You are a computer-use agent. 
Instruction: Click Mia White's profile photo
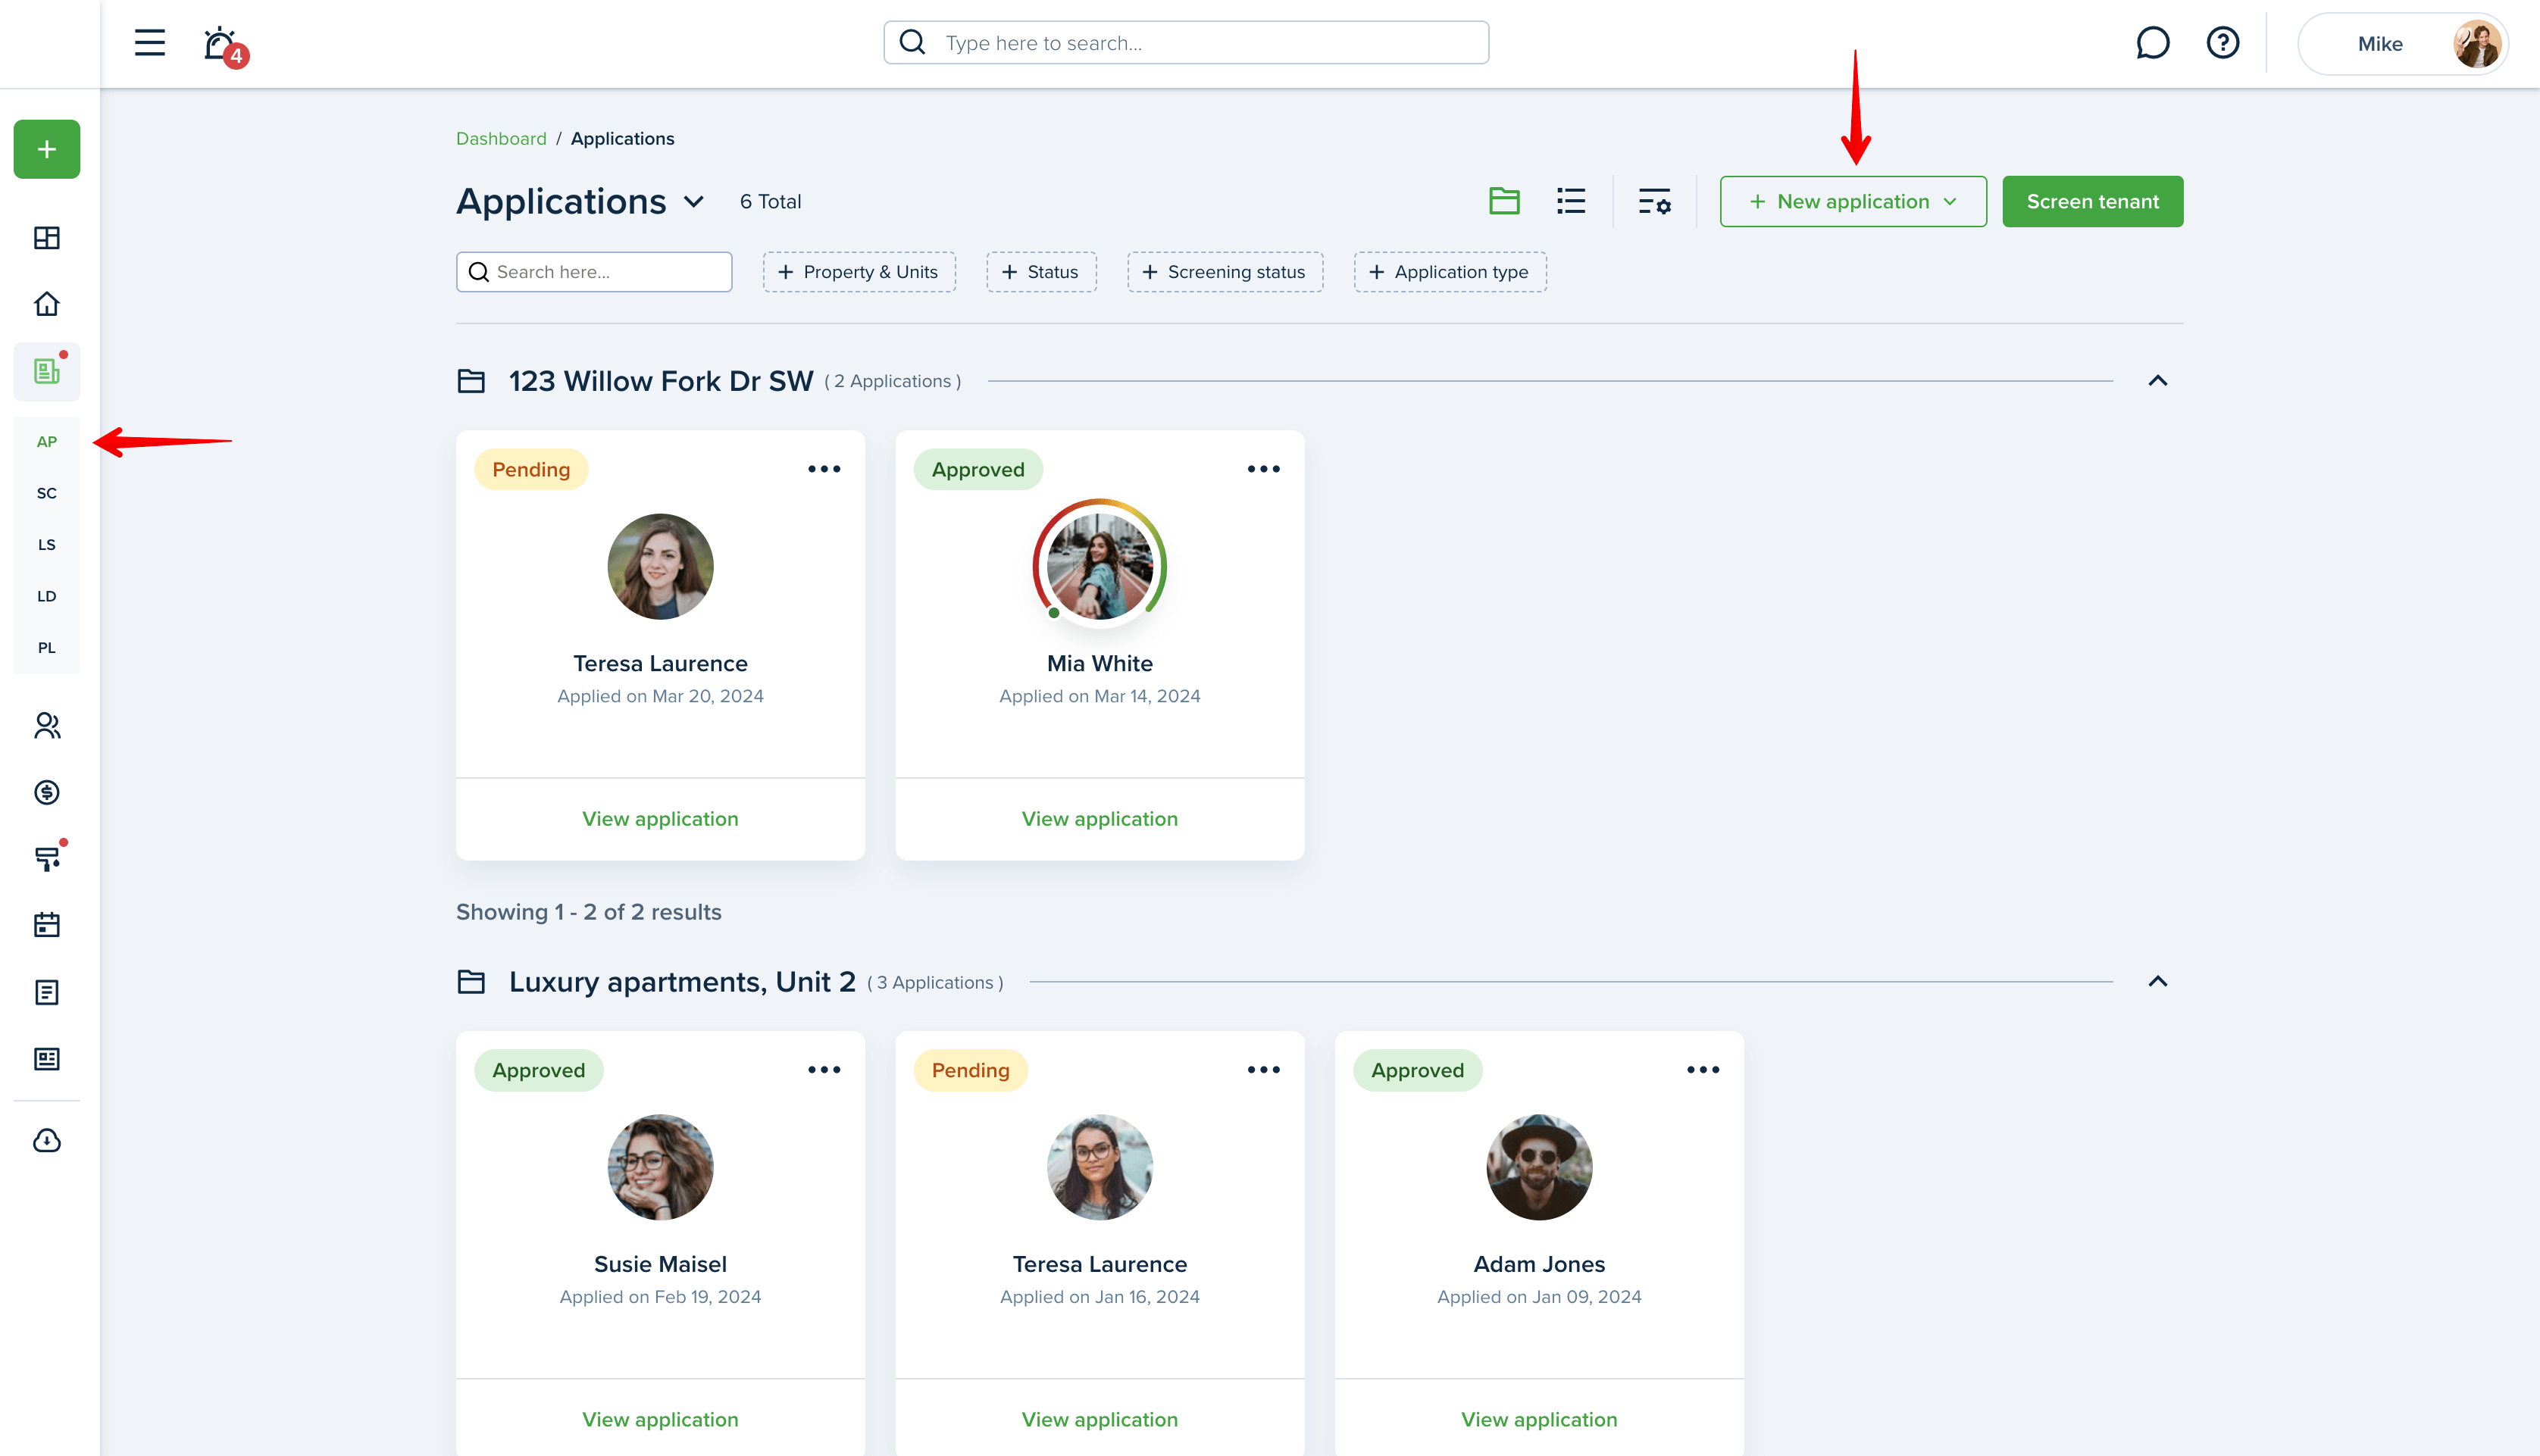point(1099,566)
